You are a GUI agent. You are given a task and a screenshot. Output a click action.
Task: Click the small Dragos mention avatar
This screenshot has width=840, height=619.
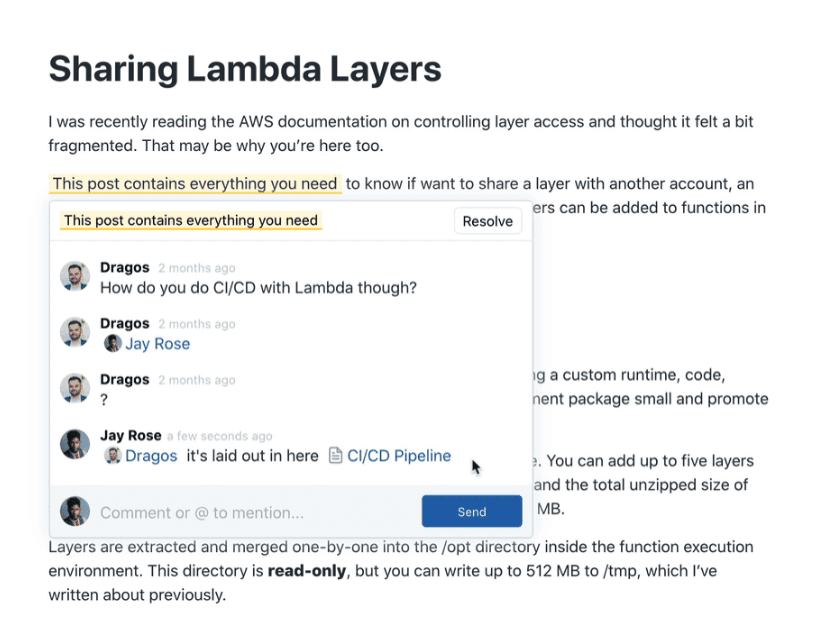click(x=112, y=456)
